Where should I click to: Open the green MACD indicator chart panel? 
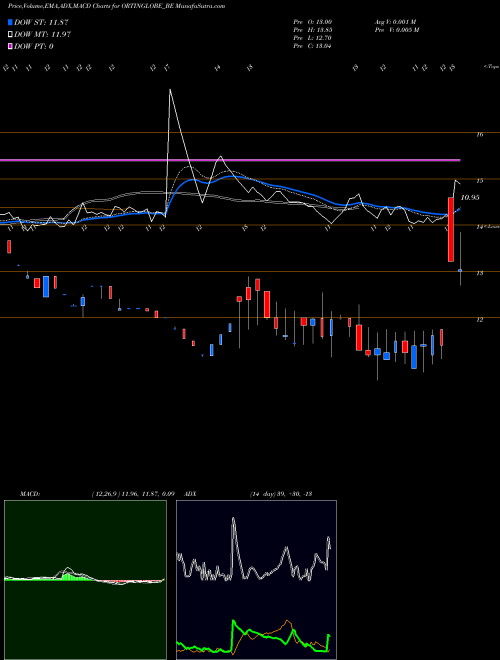point(85,580)
